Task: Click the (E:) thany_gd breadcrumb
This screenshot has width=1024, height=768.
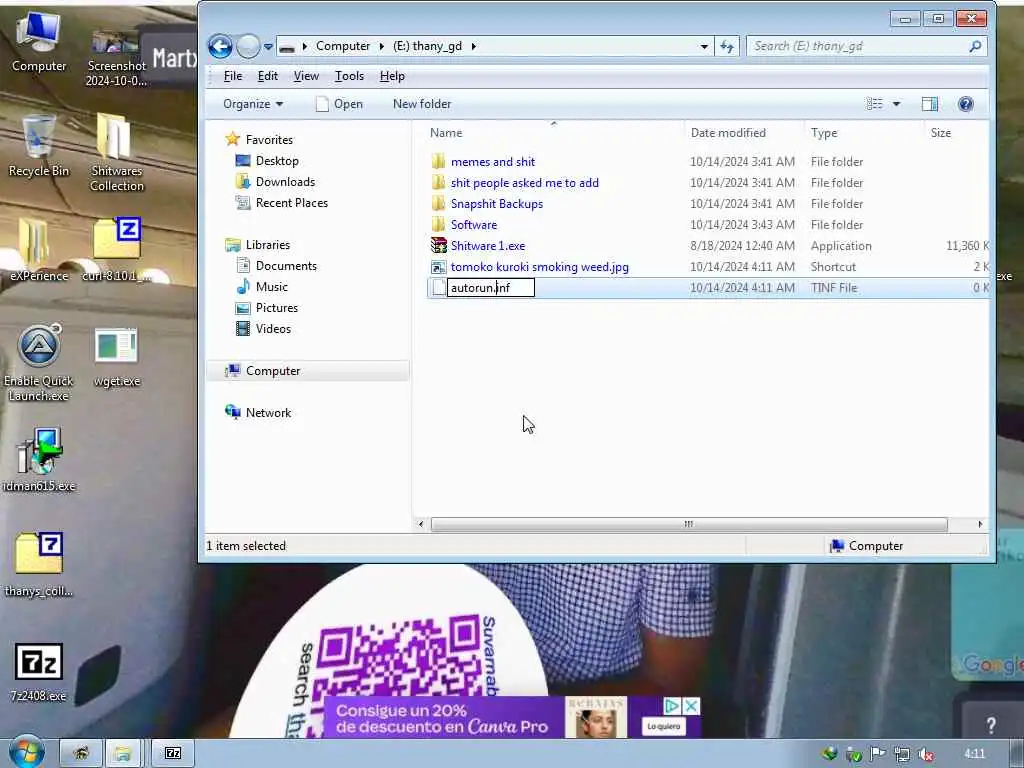Action: (x=427, y=46)
